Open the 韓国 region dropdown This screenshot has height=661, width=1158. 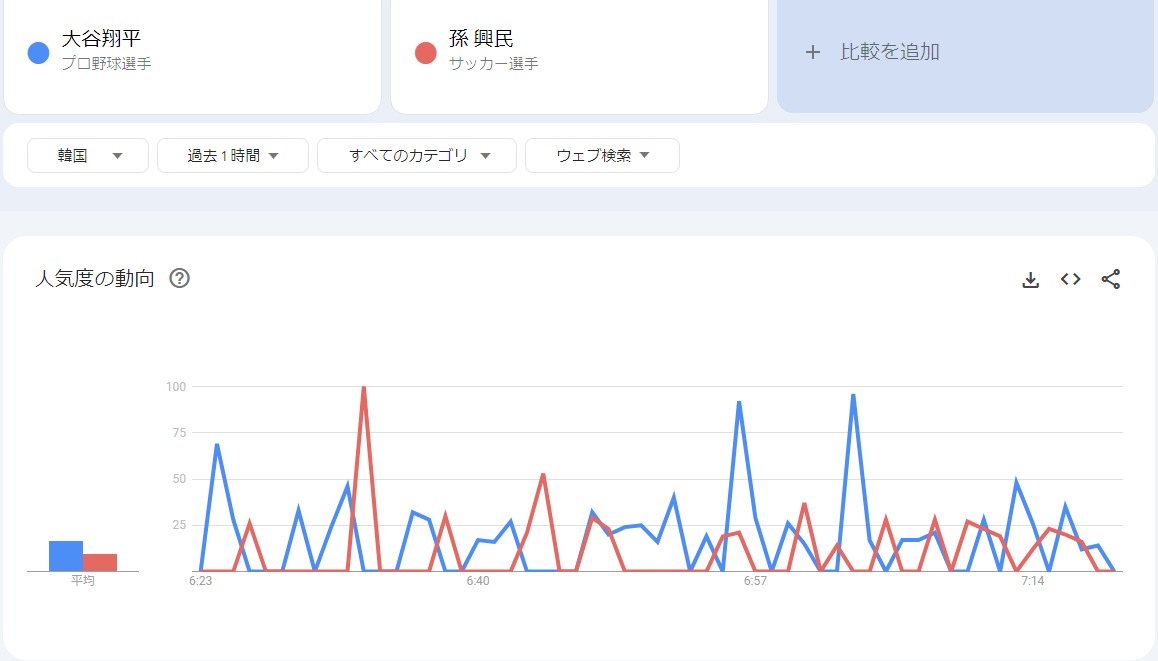pos(88,156)
